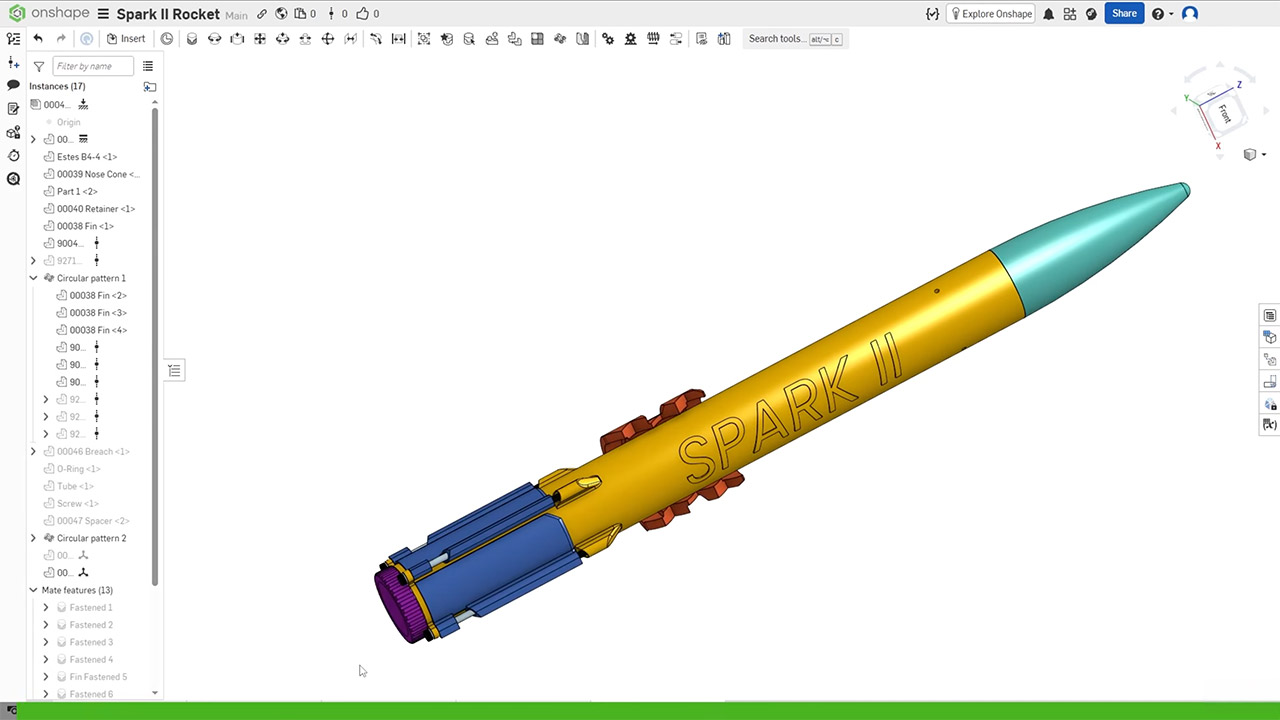Select 00039 Nose Cone instance
This screenshot has width=1280, height=720.
[98, 174]
